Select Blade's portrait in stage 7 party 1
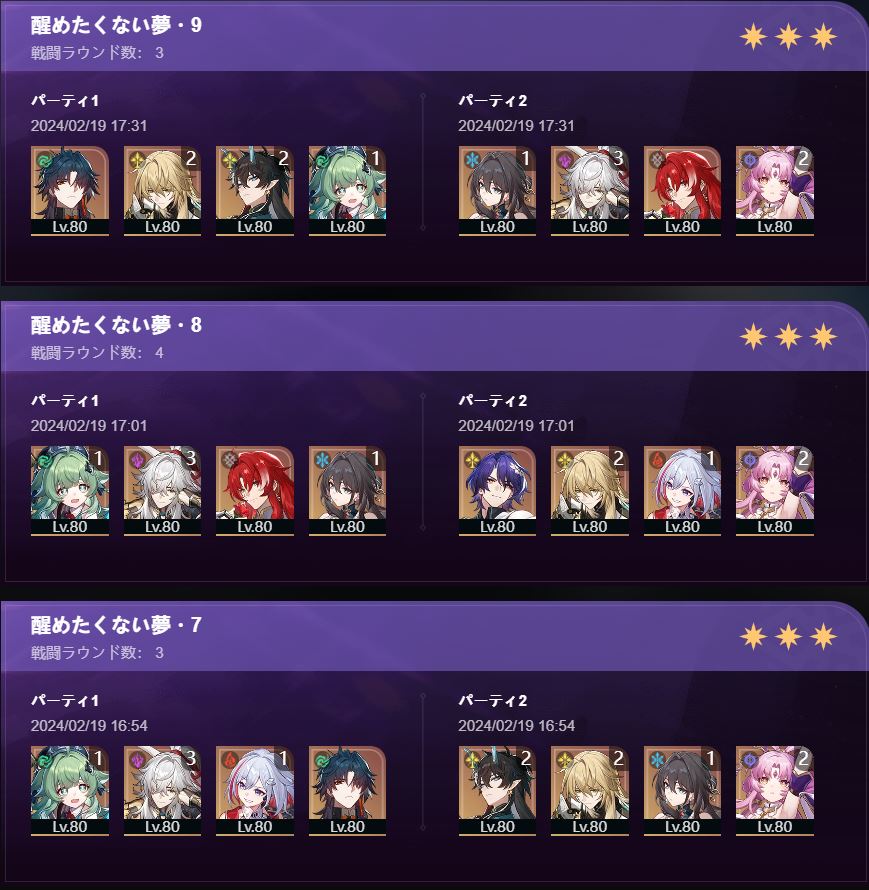The height and width of the screenshot is (890, 869). pyautogui.click(x=347, y=791)
